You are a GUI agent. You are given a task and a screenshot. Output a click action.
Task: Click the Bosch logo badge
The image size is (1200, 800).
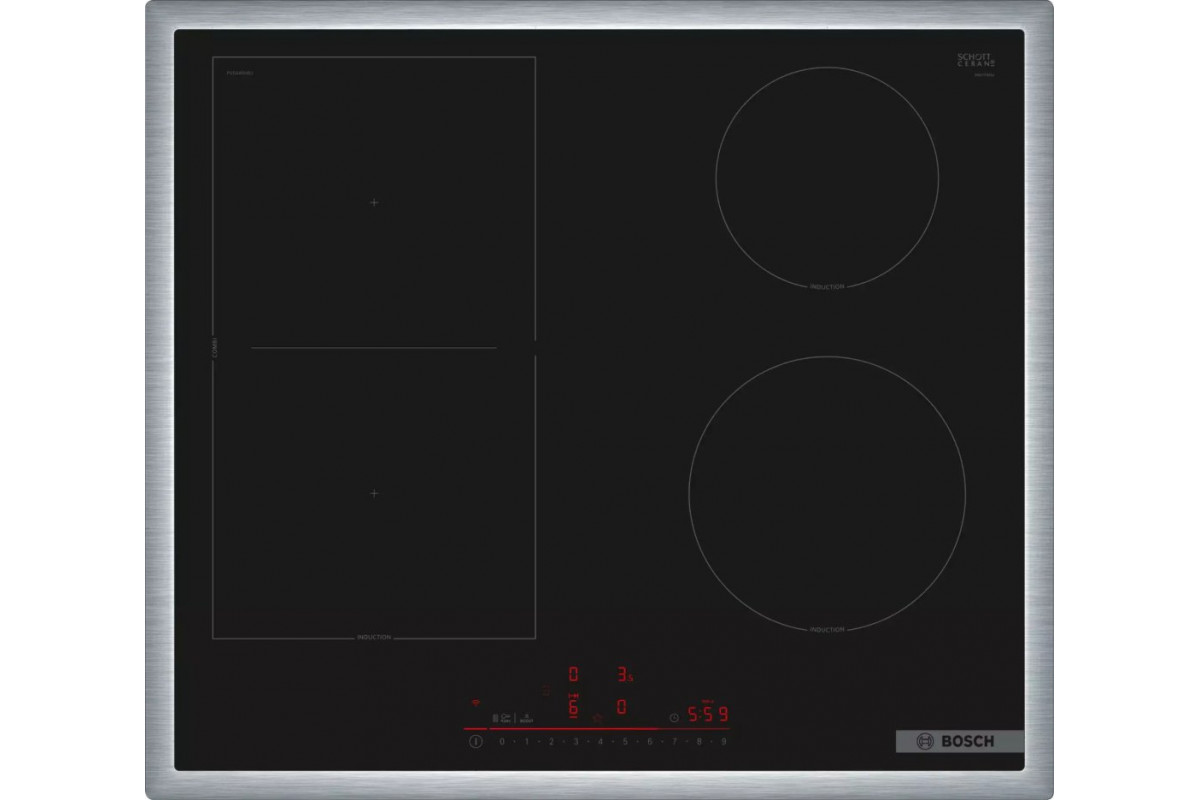[x=958, y=741]
